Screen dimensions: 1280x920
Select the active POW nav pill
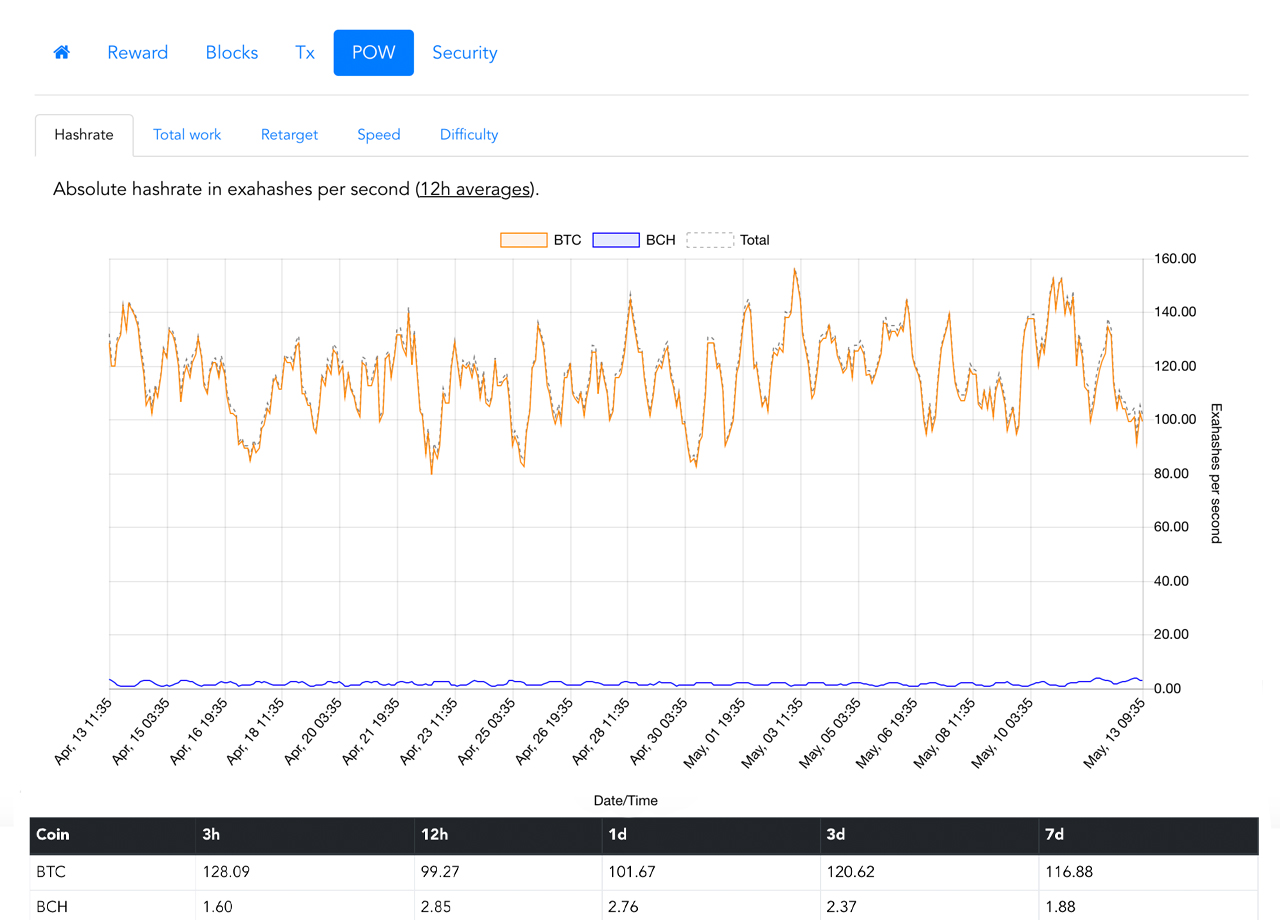(373, 53)
